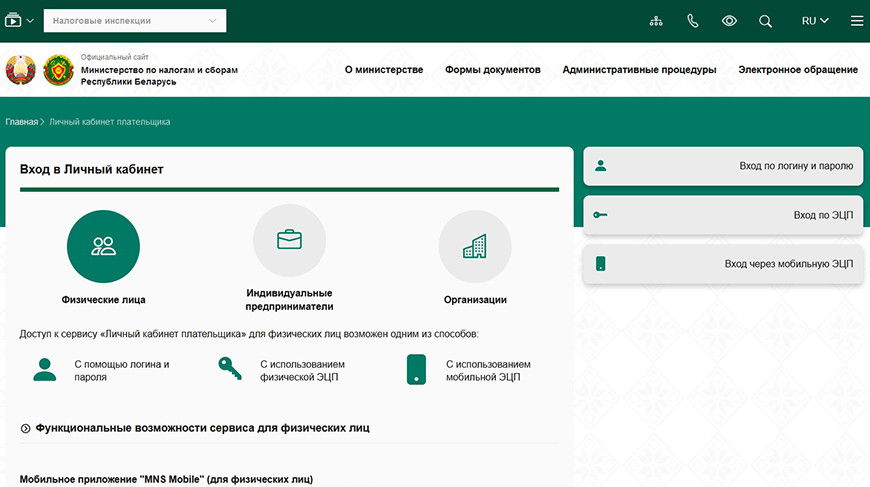The width and height of the screenshot is (870, 487).
Task: Click the Вход по ЭЦП button
Action: [723, 215]
